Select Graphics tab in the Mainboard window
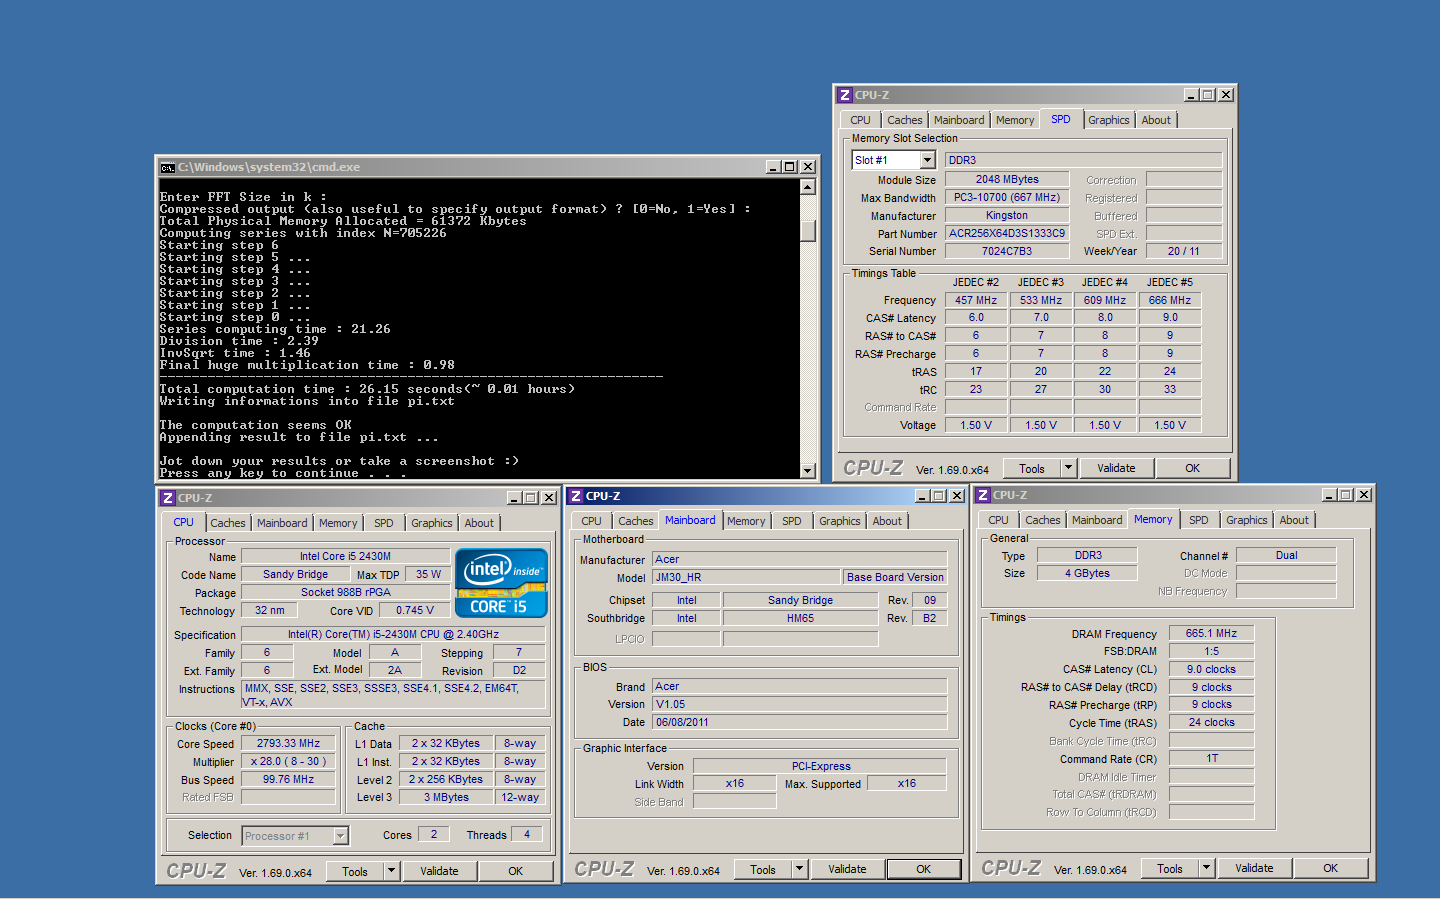 coord(840,521)
